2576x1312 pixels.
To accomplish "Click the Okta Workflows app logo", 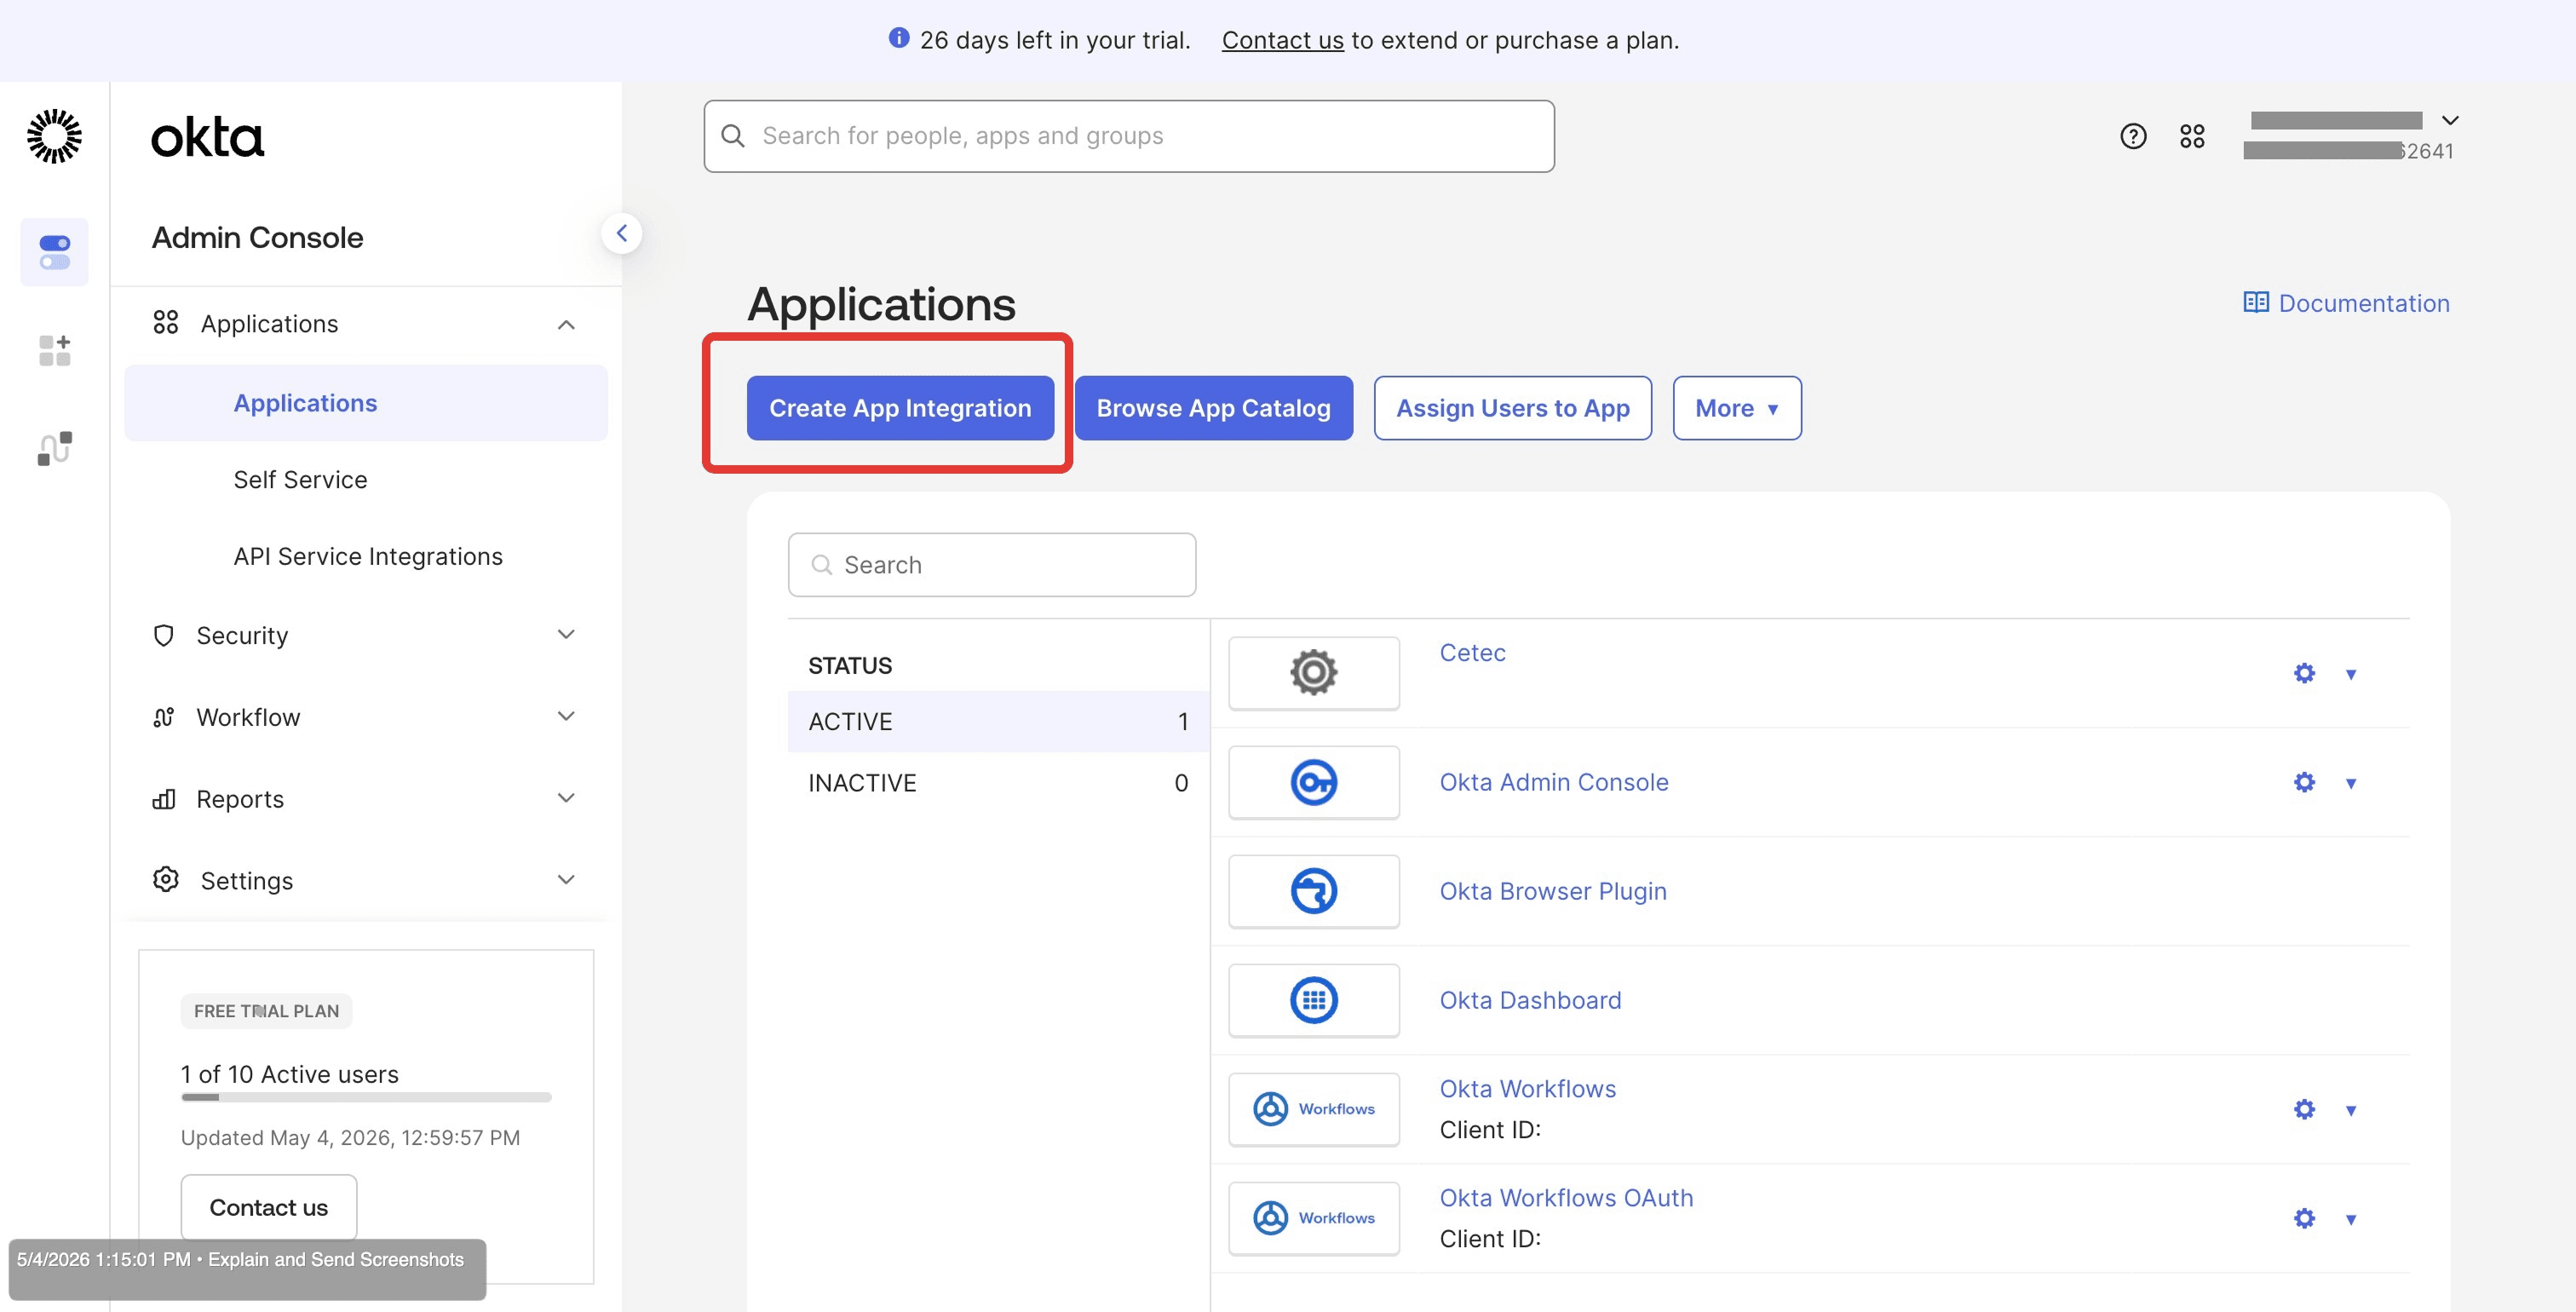I will pos(1313,1109).
